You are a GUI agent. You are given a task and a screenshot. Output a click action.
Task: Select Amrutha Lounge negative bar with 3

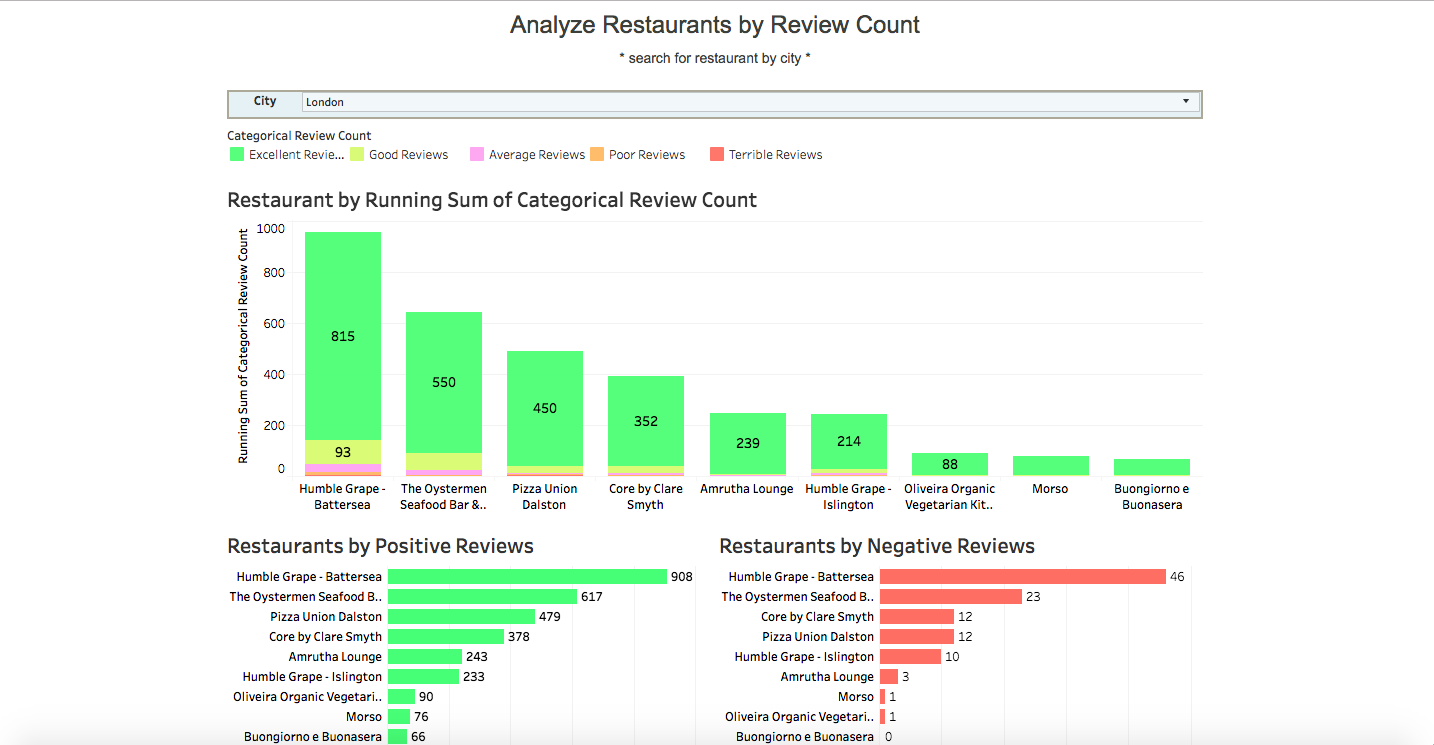pyautogui.click(x=889, y=677)
